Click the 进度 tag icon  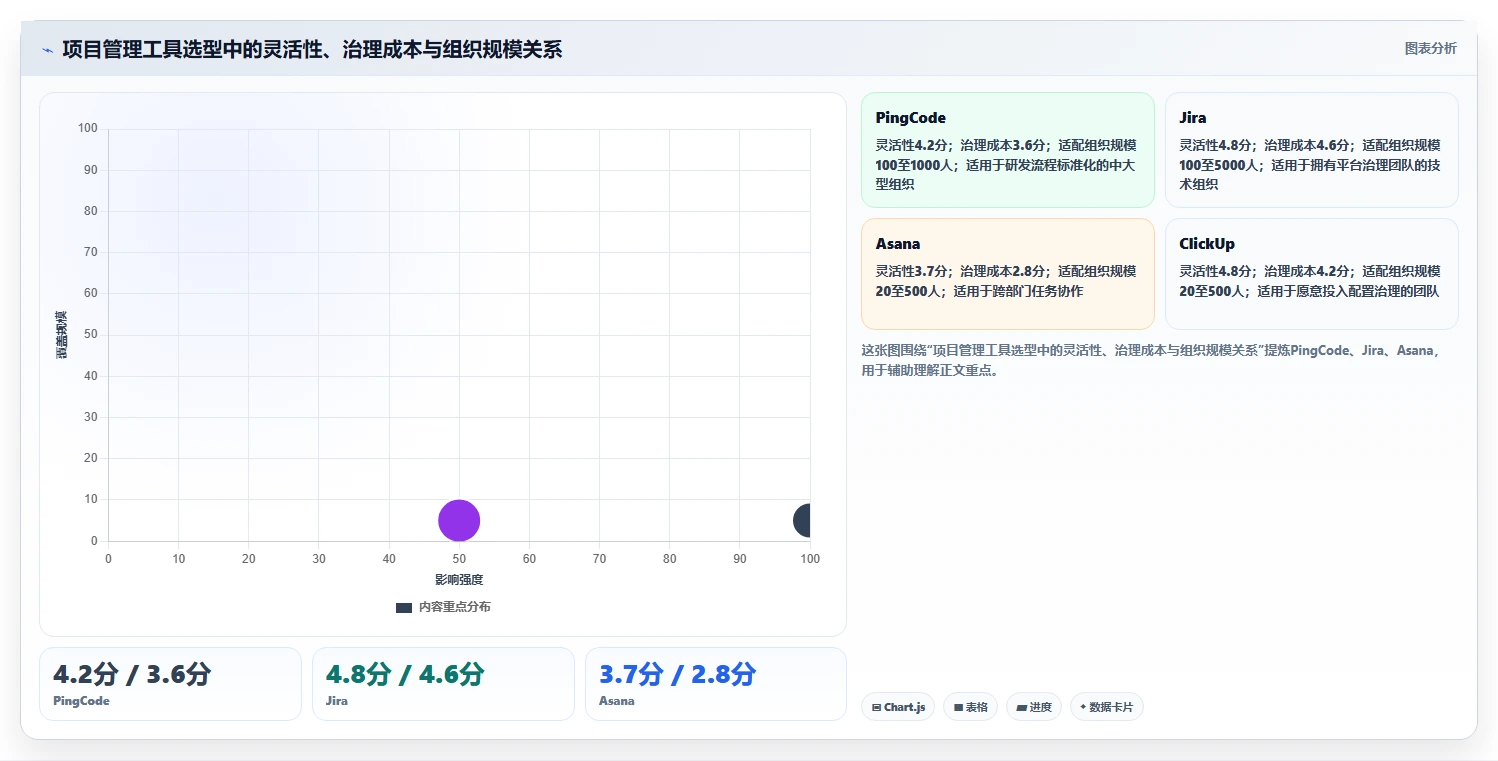pyautogui.click(x=1021, y=707)
